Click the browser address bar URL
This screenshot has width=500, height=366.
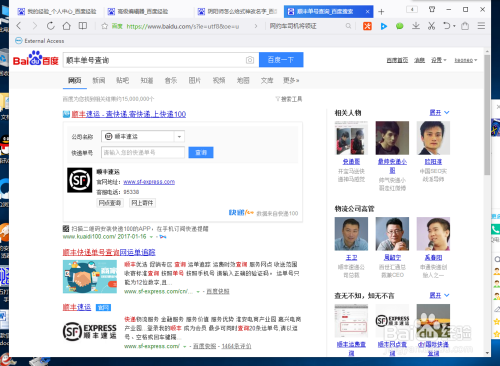point(183,26)
